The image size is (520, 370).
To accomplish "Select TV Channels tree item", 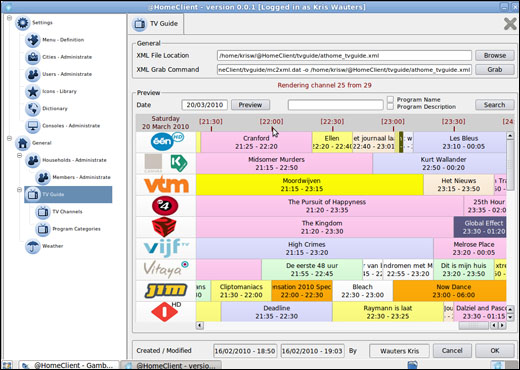I will (67, 212).
